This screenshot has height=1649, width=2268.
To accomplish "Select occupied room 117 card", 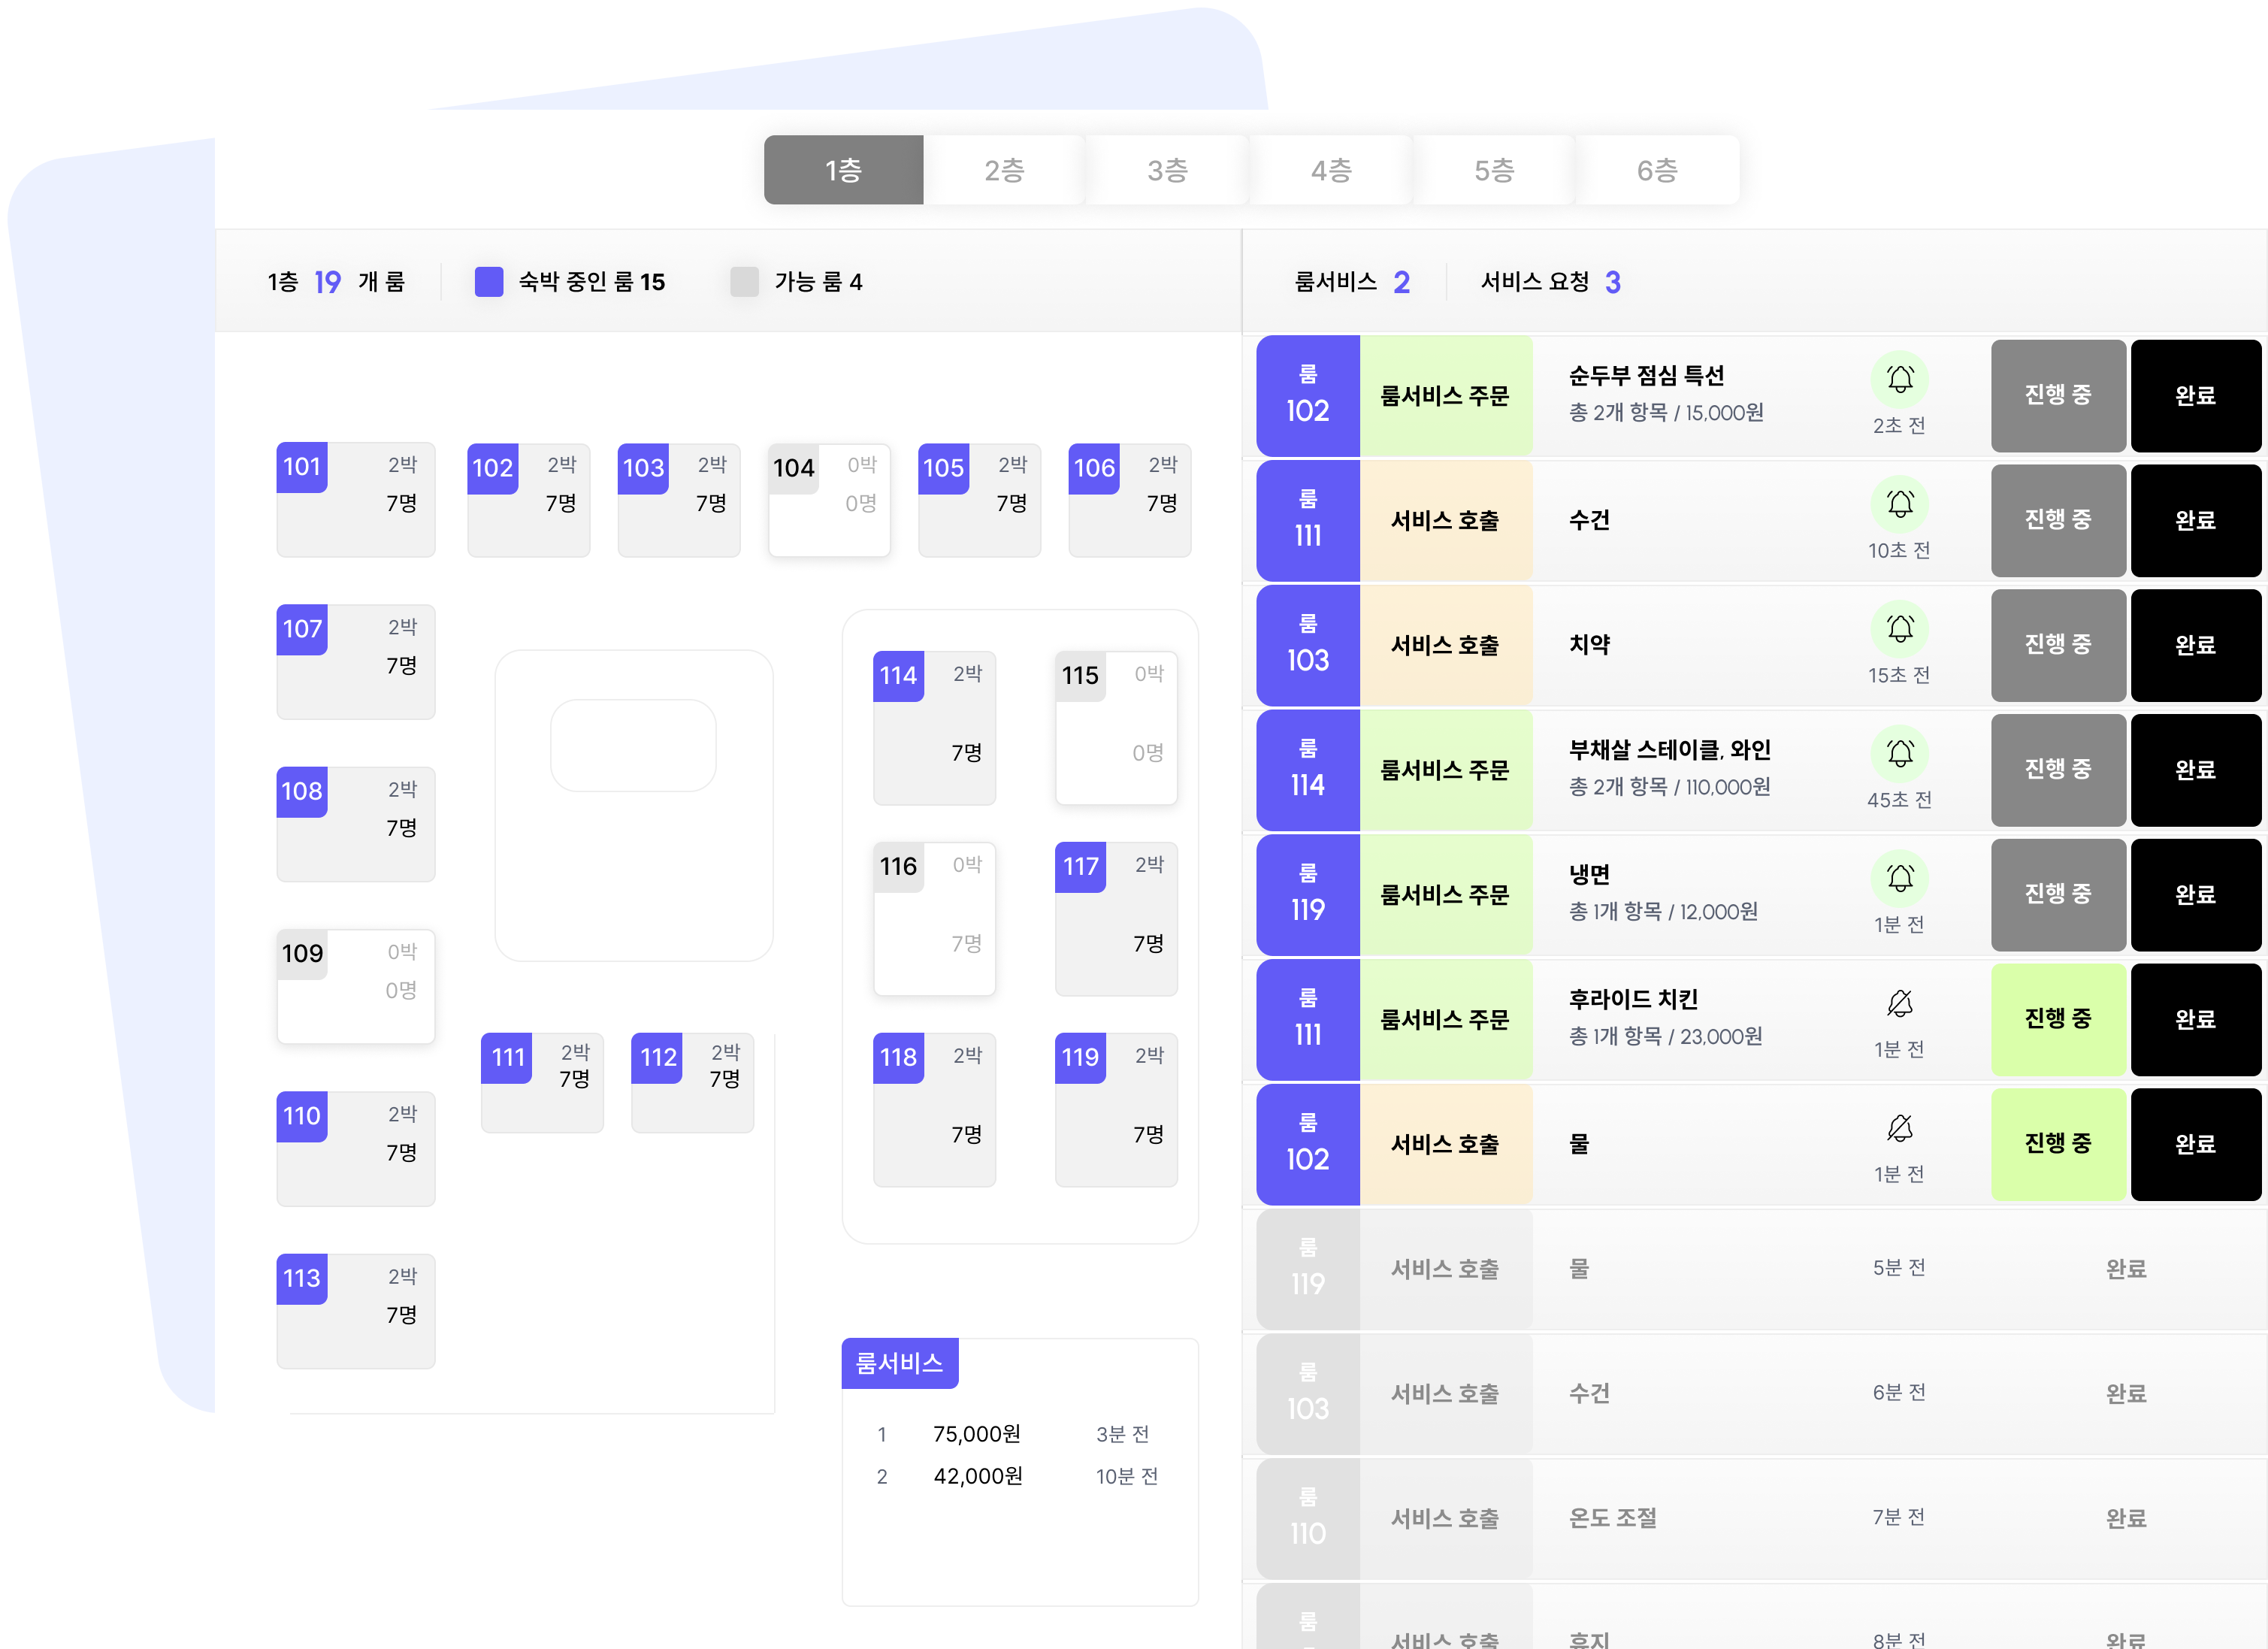I will point(1115,918).
